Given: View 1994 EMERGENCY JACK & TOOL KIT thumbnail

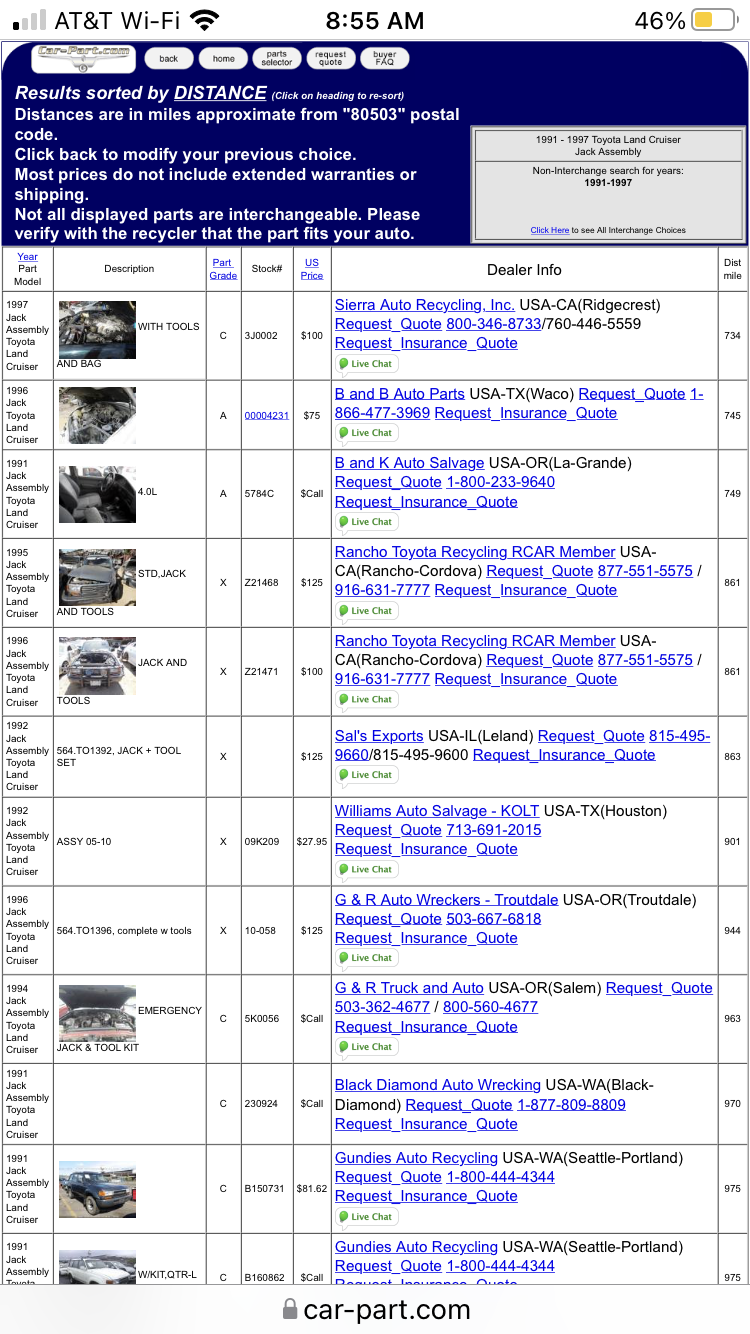Looking at the screenshot, I should 97,1013.
